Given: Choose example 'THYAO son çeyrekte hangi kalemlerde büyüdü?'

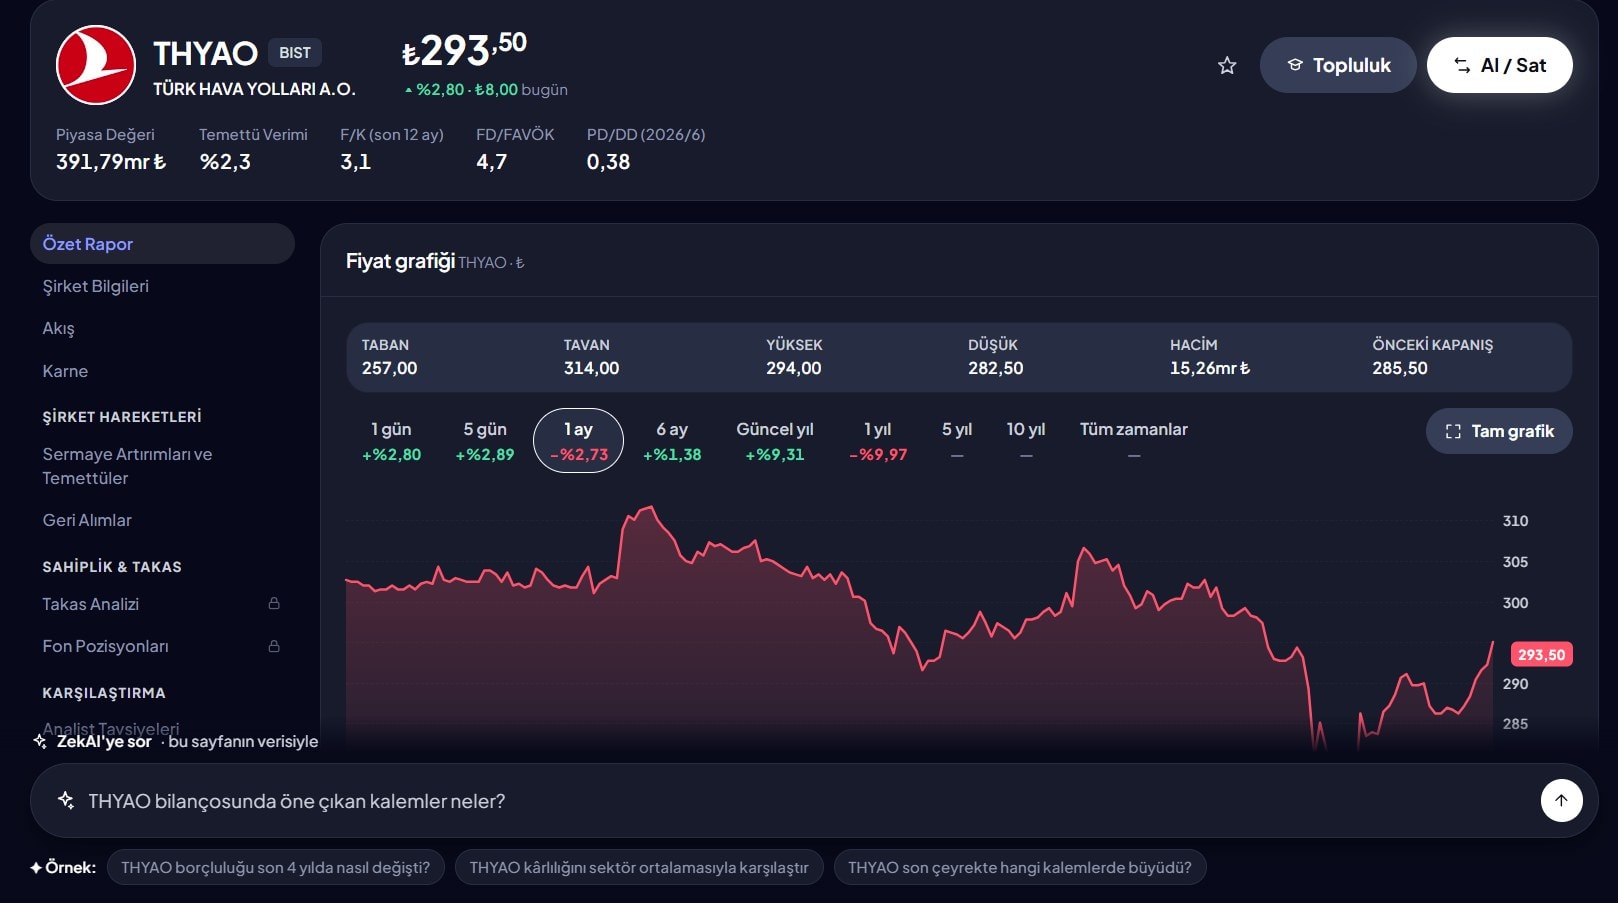Looking at the screenshot, I should tap(1020, 867).
